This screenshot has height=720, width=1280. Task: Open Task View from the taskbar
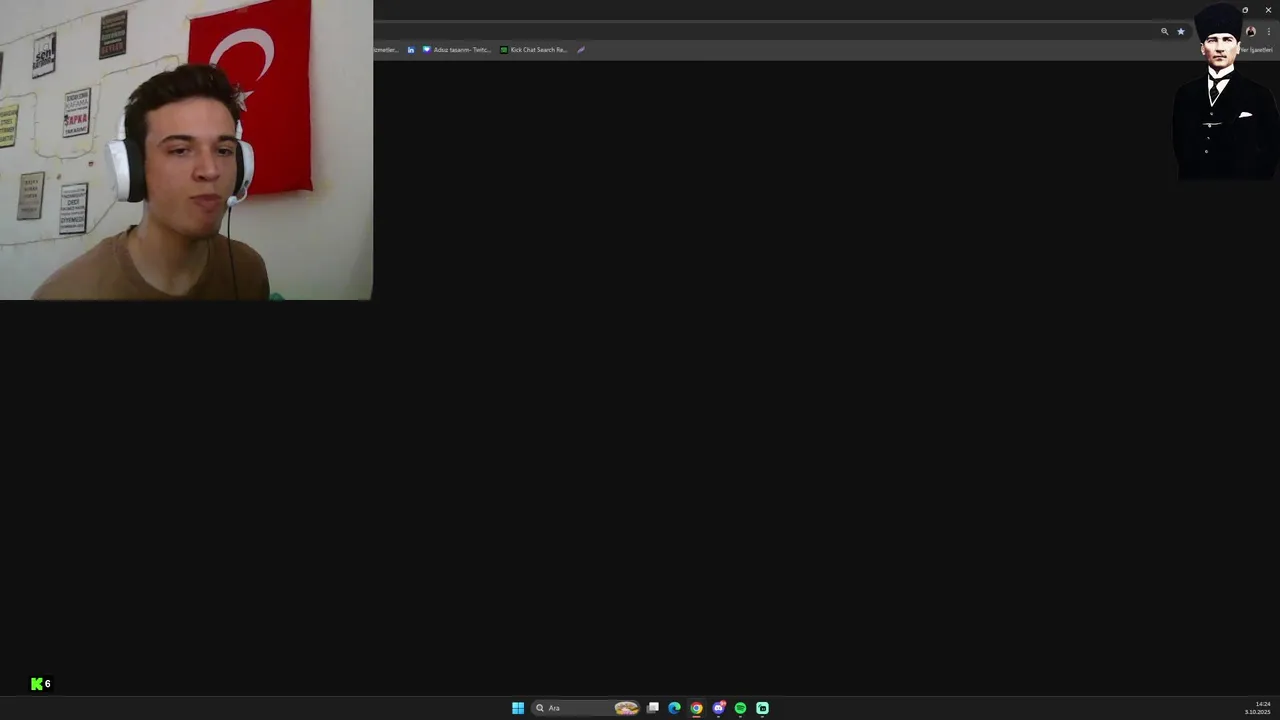[x=652, y=708]
